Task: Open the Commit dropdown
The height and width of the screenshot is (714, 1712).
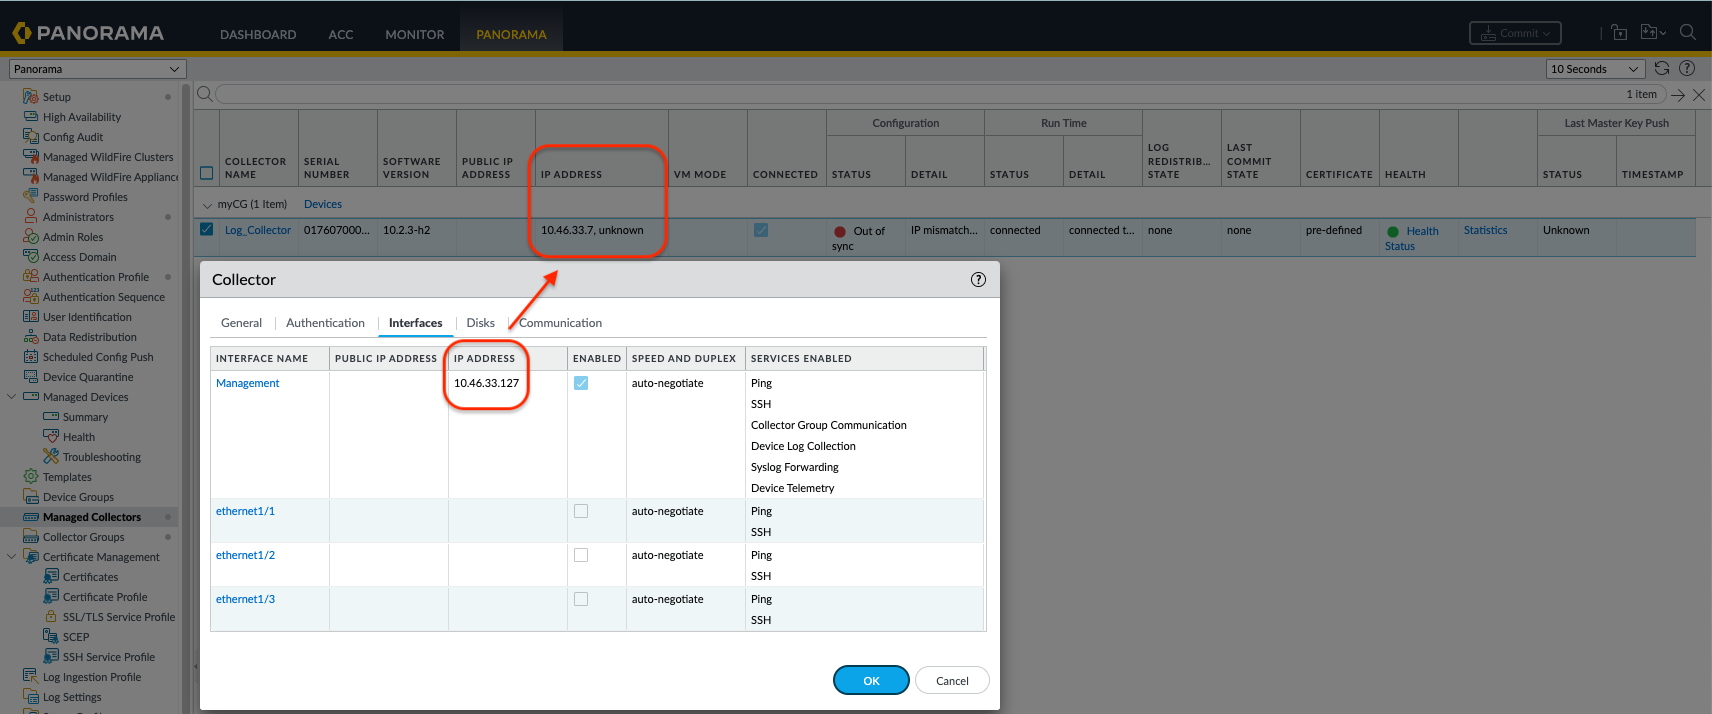Action: point(1515,33)
